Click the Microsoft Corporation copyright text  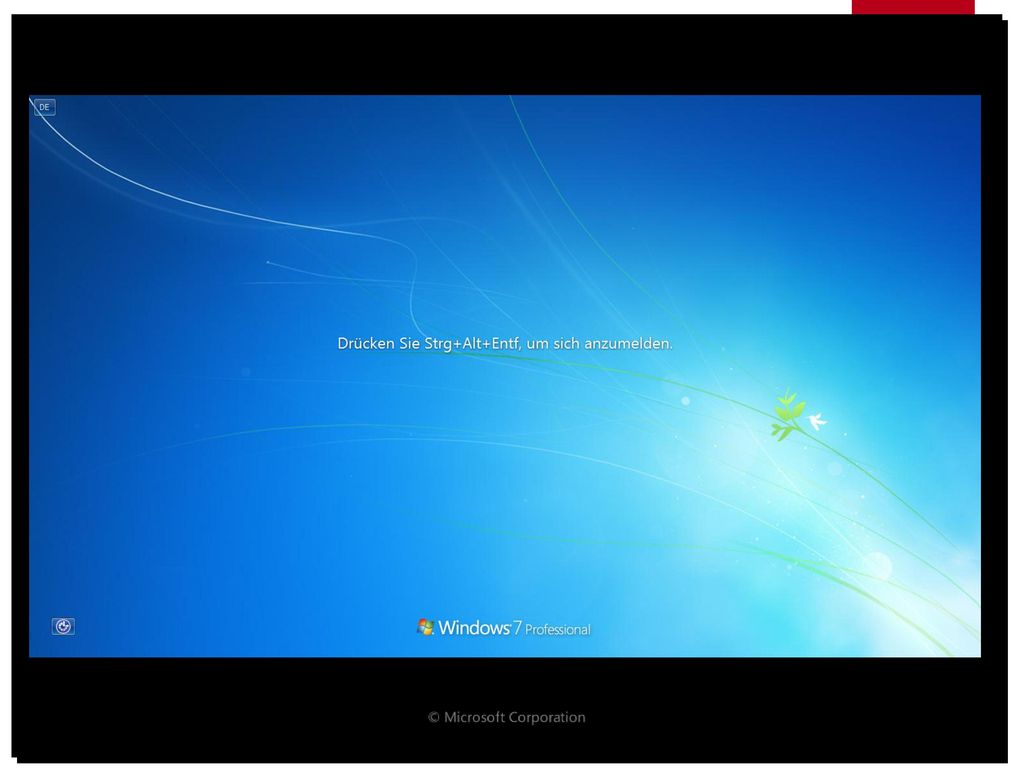[x=507, y=717]
